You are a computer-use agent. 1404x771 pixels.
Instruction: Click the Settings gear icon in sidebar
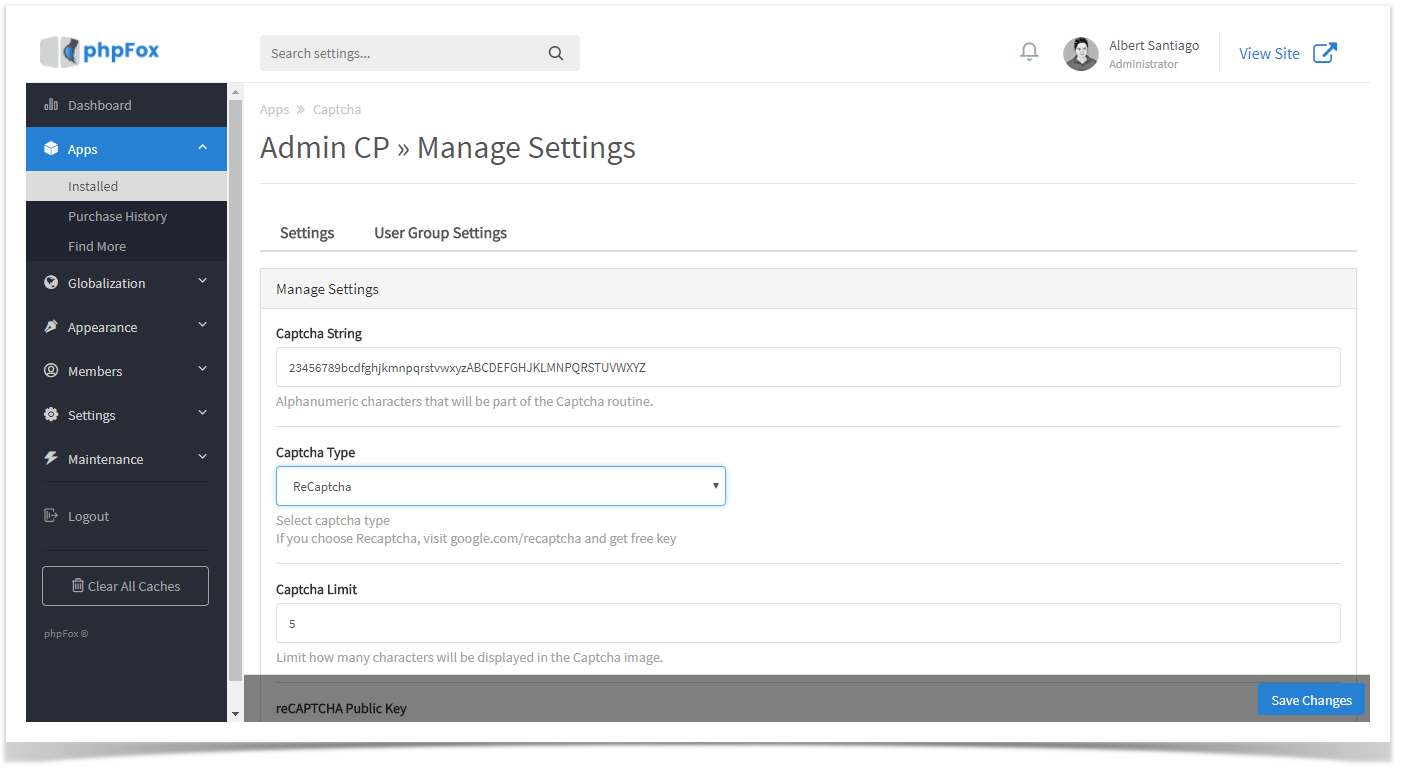51,415
